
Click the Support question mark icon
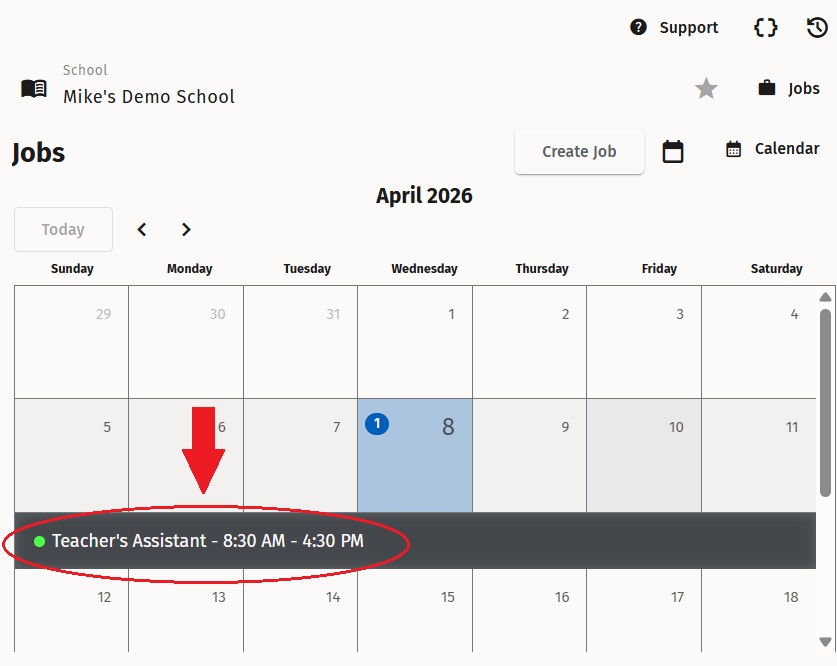tap(638, 27)
